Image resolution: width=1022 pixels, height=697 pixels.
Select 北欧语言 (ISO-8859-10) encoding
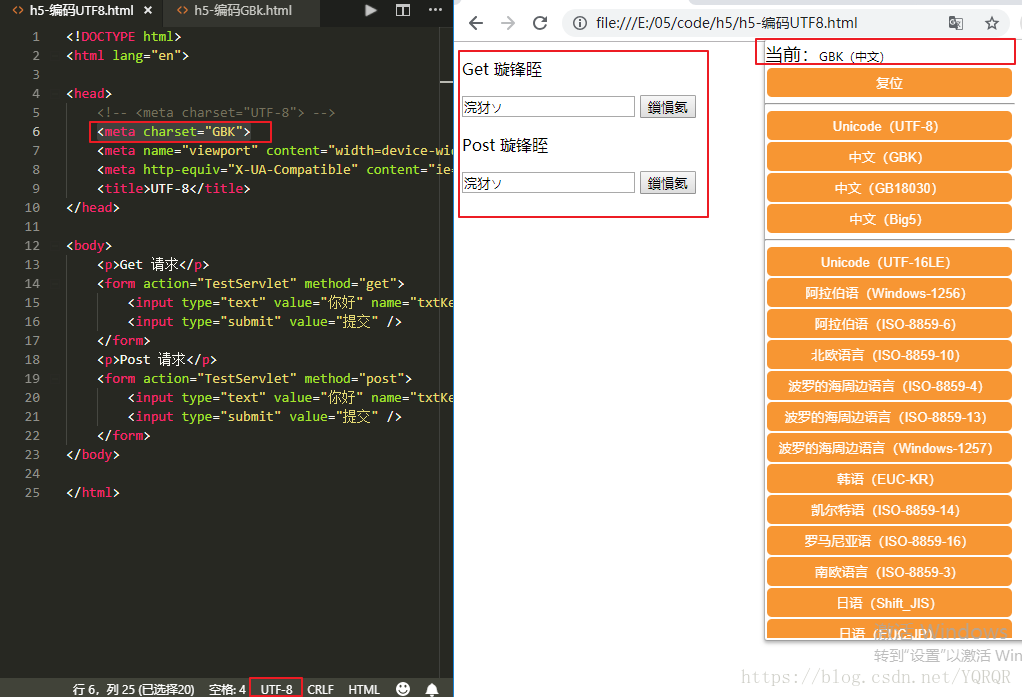pos(889,355)
